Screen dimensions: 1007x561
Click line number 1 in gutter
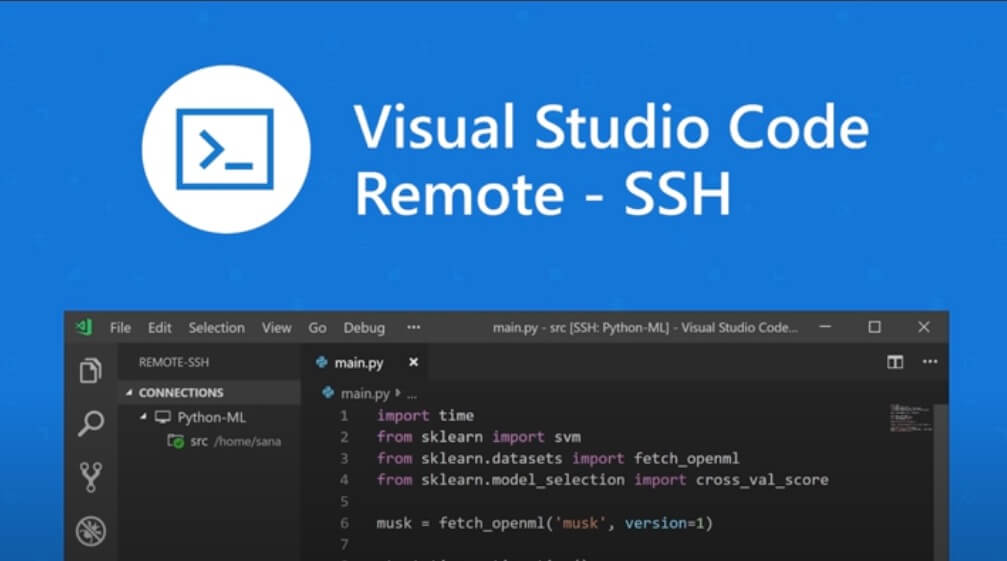tap(344, 416)
